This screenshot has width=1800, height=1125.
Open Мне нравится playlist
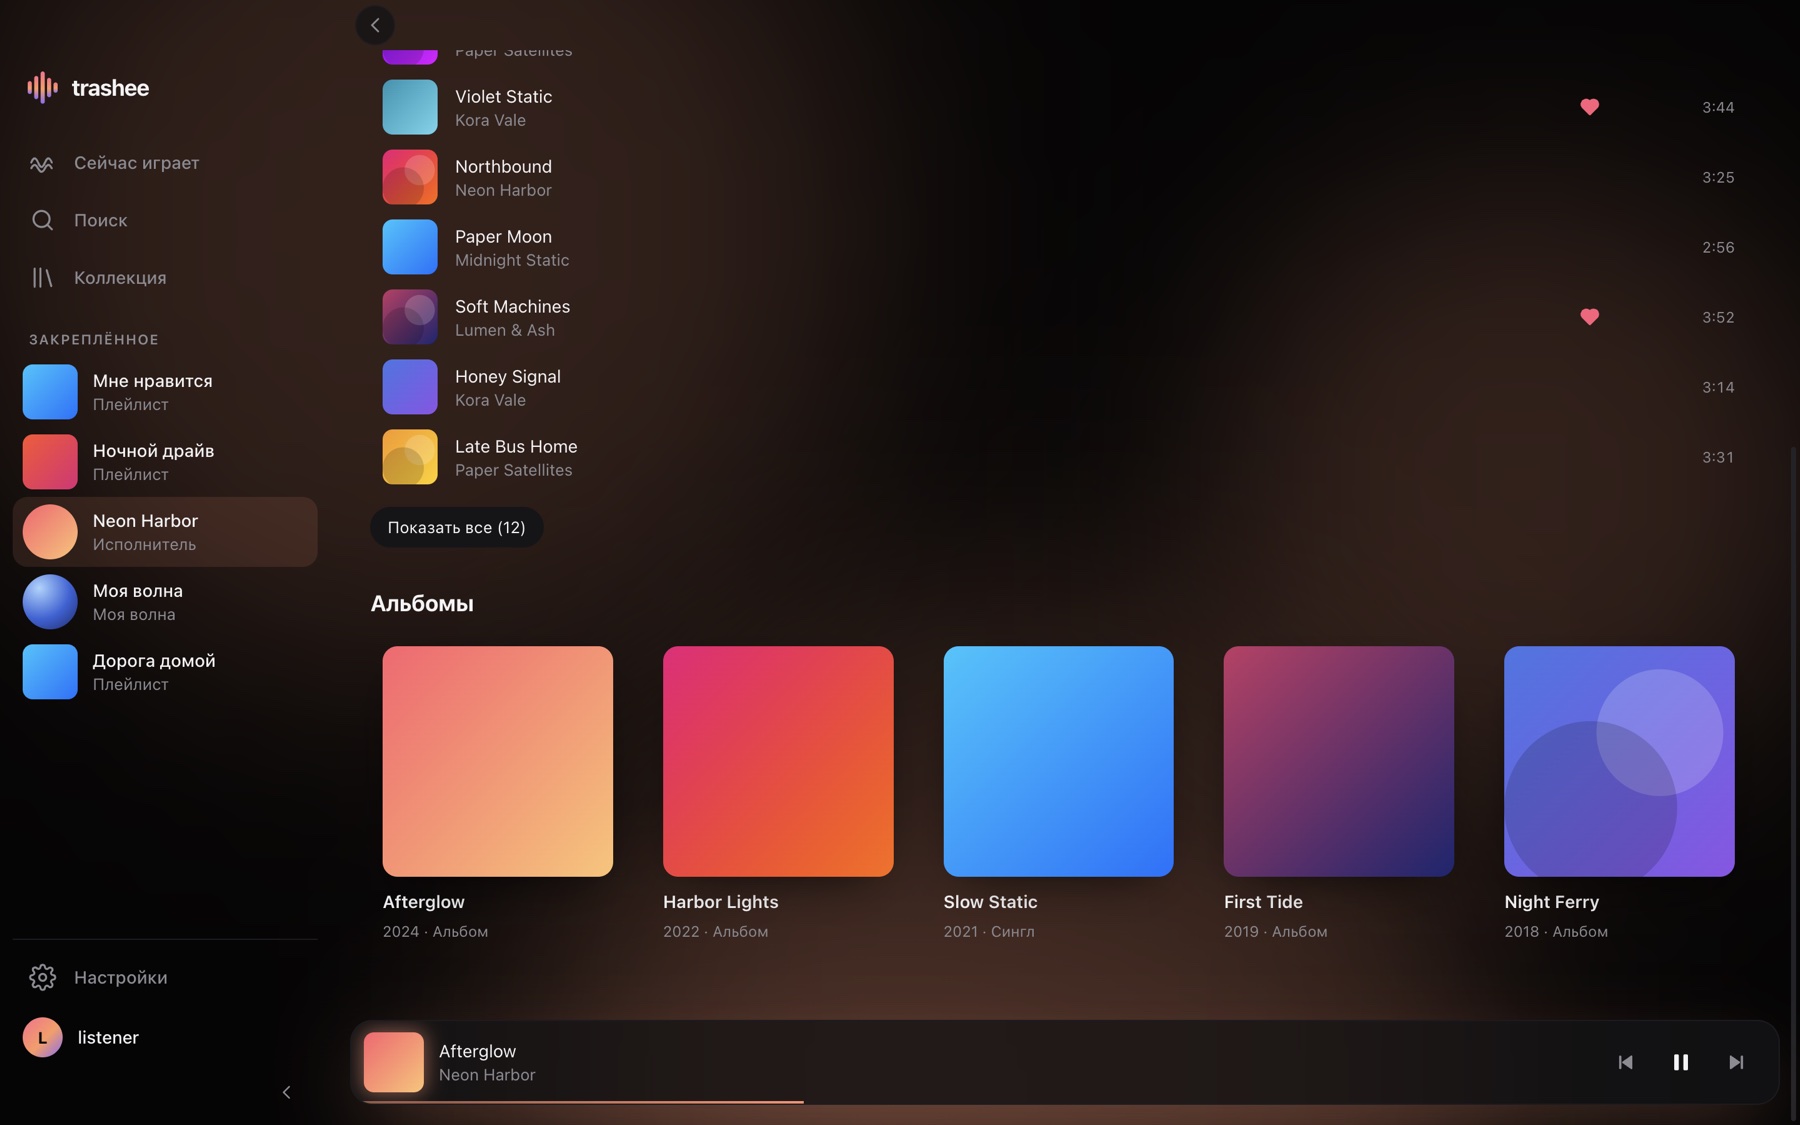point(165,392)
